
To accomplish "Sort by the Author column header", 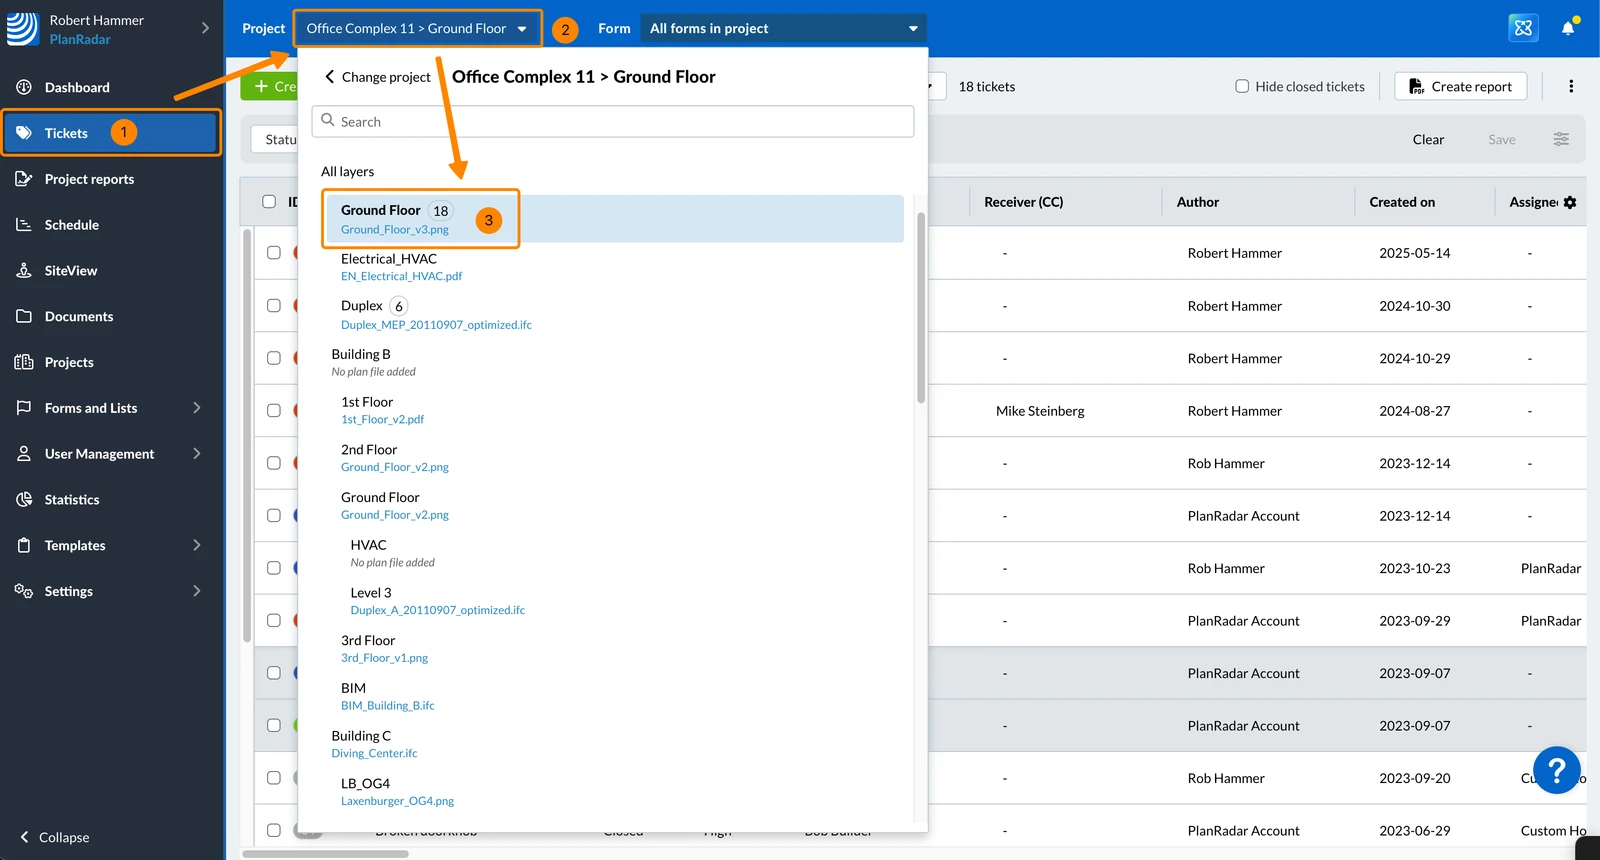I will coord(1197,202).
